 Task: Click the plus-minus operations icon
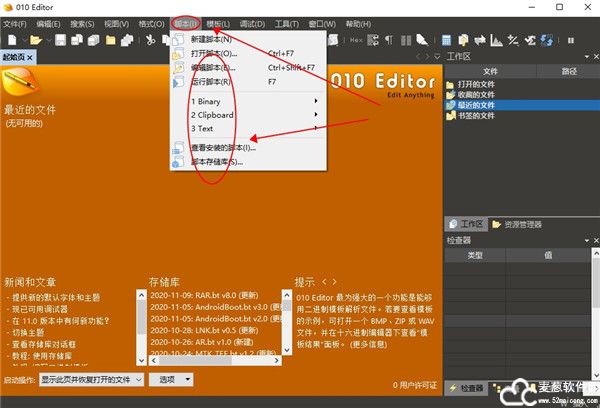pos(513,40)
